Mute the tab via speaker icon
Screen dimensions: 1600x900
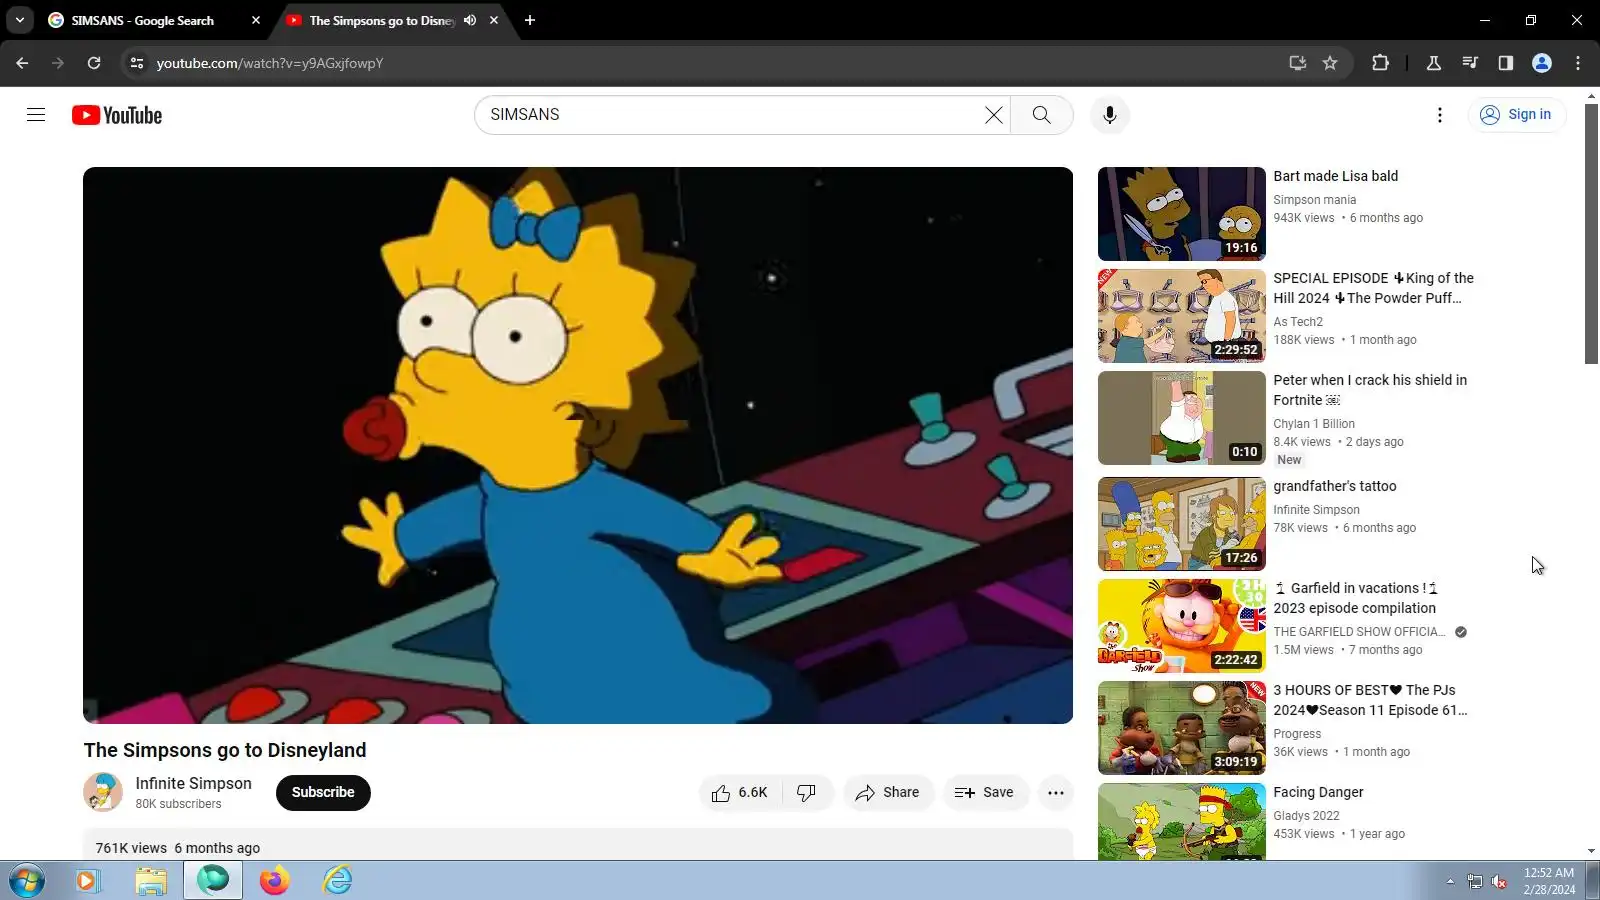pos(469,20)
